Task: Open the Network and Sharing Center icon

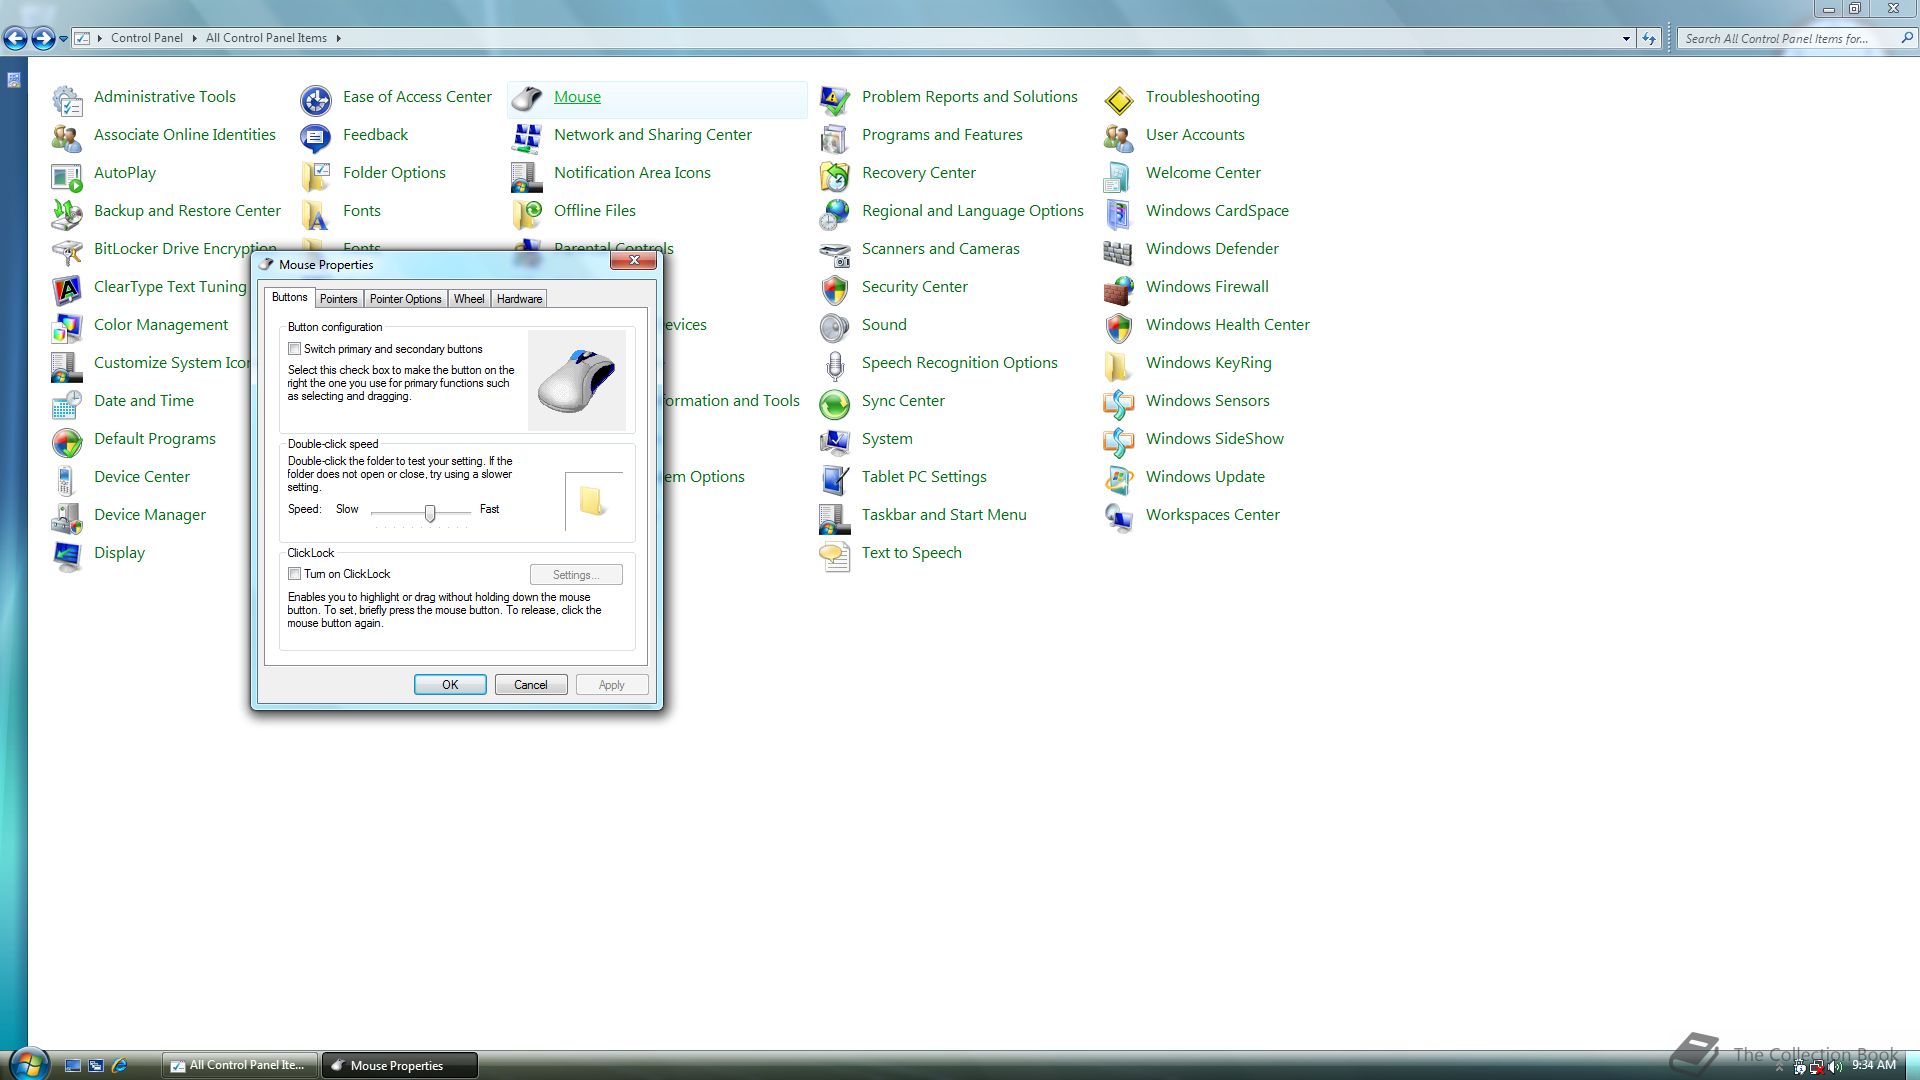Action: (527, 137)
